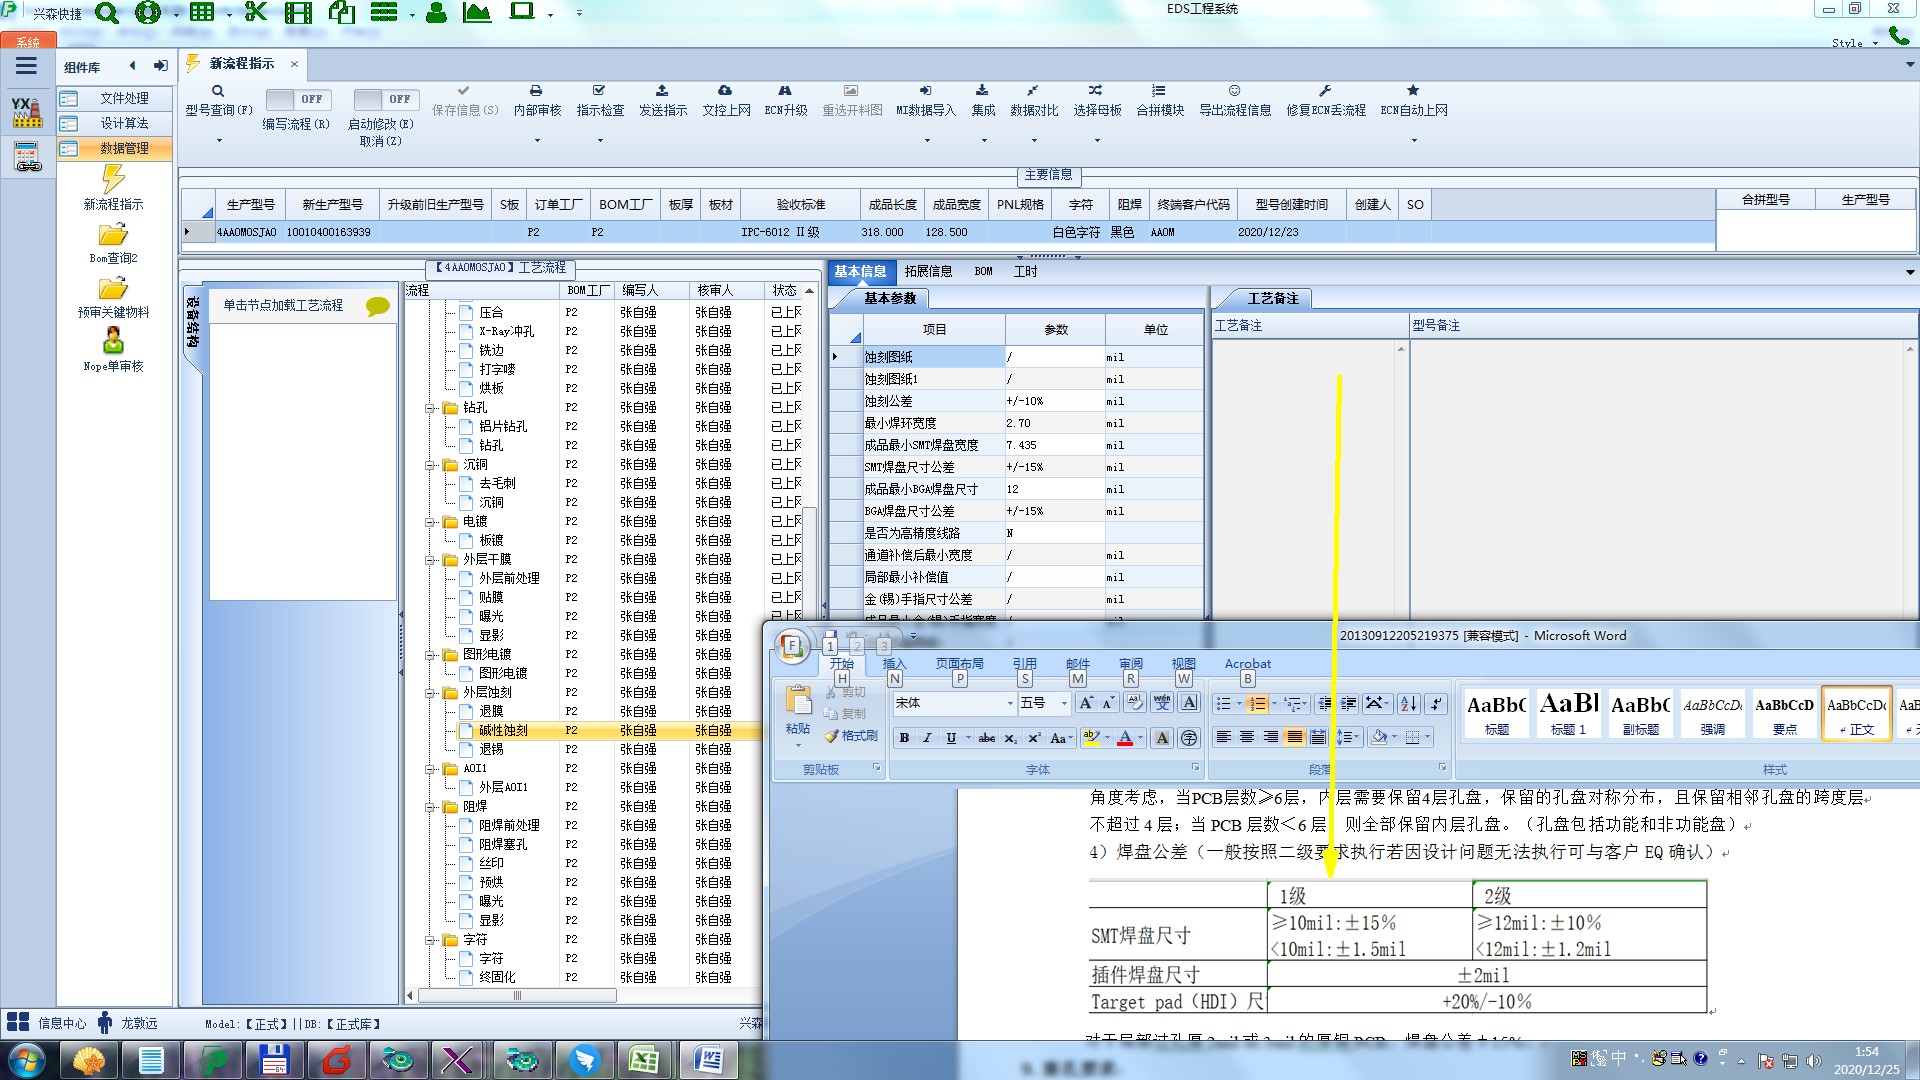Collapse the 阻焊 tree folder
The width and height of the screenshot is (1920, 1080).
pyautogui.click(x=430, y=807)
